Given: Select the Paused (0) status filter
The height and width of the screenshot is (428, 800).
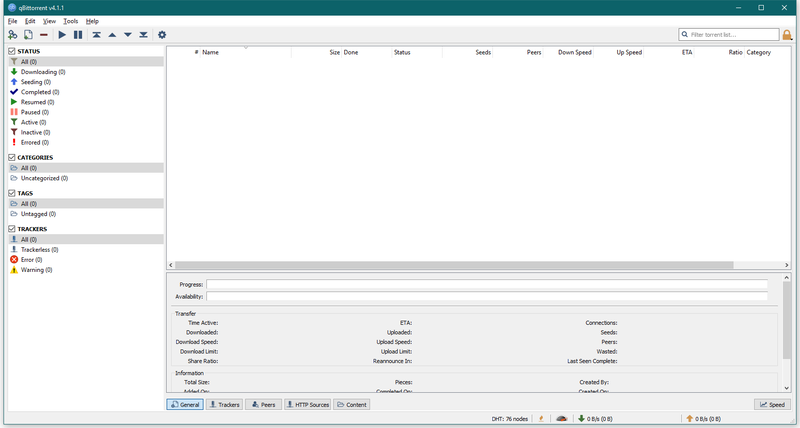Looking at the screenshot, I should 86,112.
